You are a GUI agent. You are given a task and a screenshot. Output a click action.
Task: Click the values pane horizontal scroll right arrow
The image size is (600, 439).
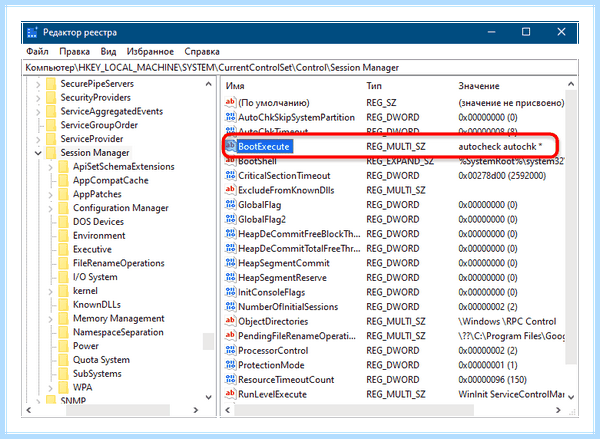pyautogui.click(x=558, y=410)
